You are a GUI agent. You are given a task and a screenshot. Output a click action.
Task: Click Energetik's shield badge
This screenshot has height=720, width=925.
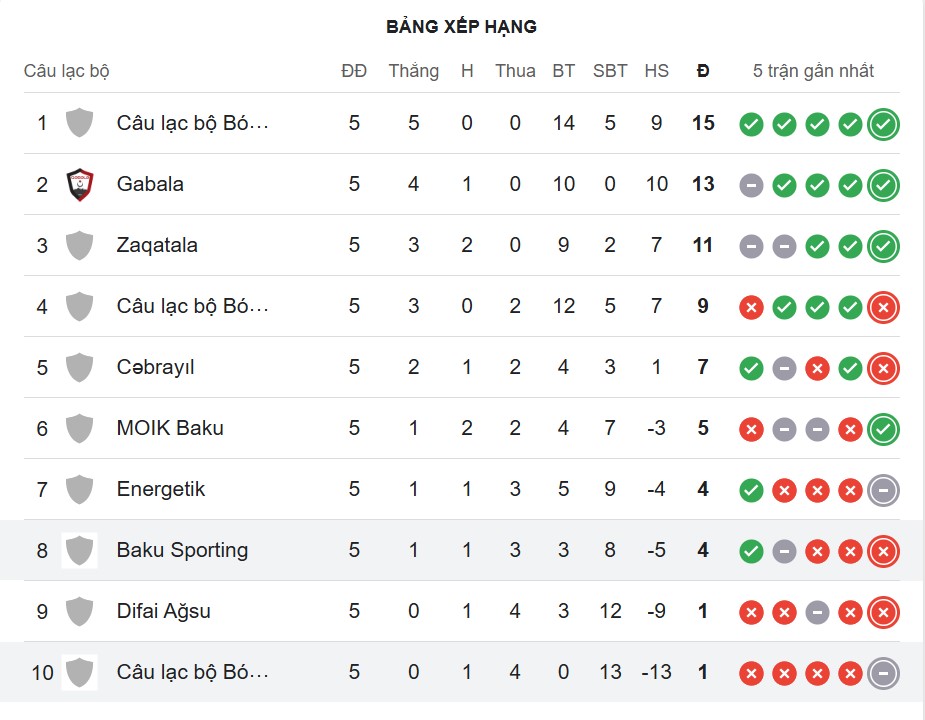pos(77,489)
